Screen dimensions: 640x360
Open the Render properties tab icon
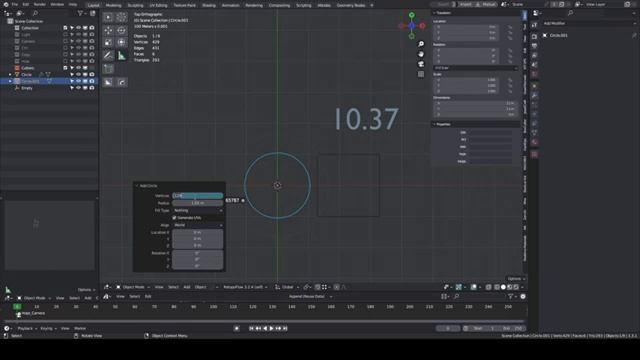click(534, 36)
